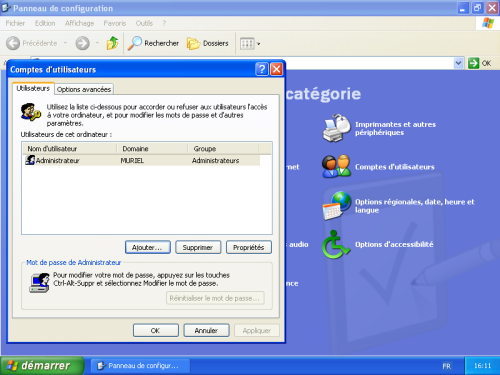The height and width of the screenshot is (375, 500).
Task: Click Réinitialiser le mot de passe button
Action: pyautogui.click(x=215, y=298)
